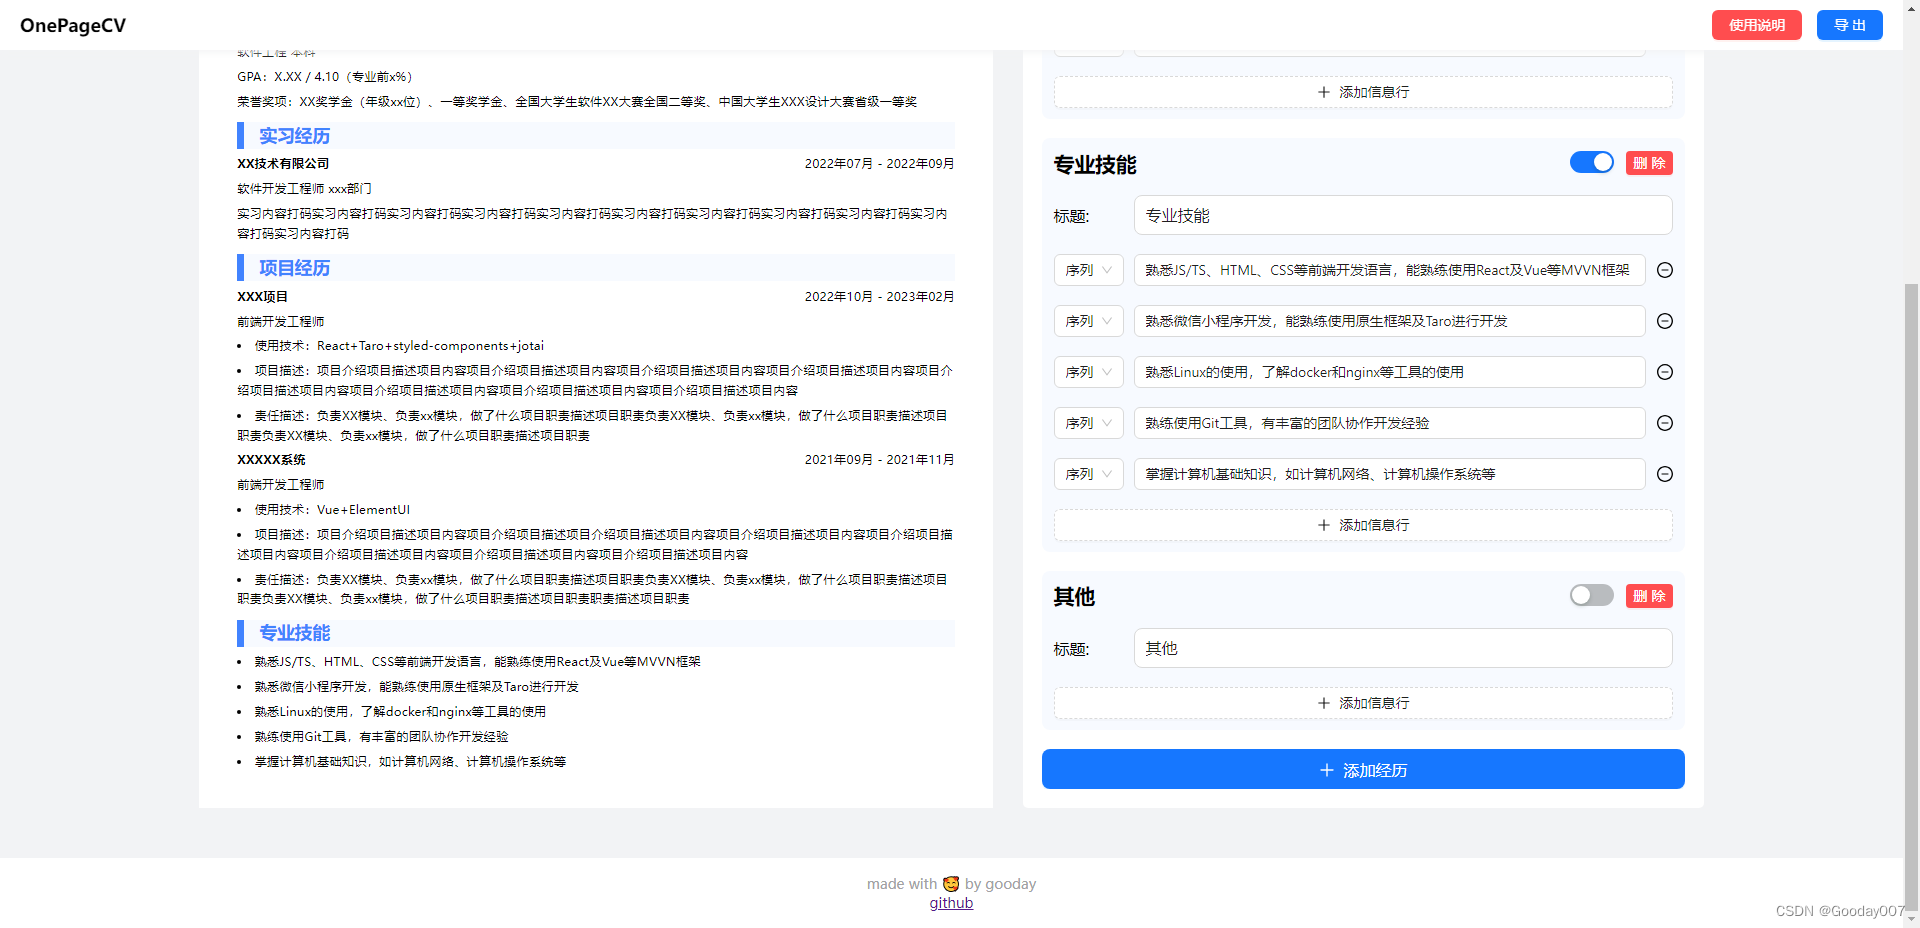Screen dimensions: 1920x928
Task: Add info row in 专业技能 section
Action: (1363, 525)
